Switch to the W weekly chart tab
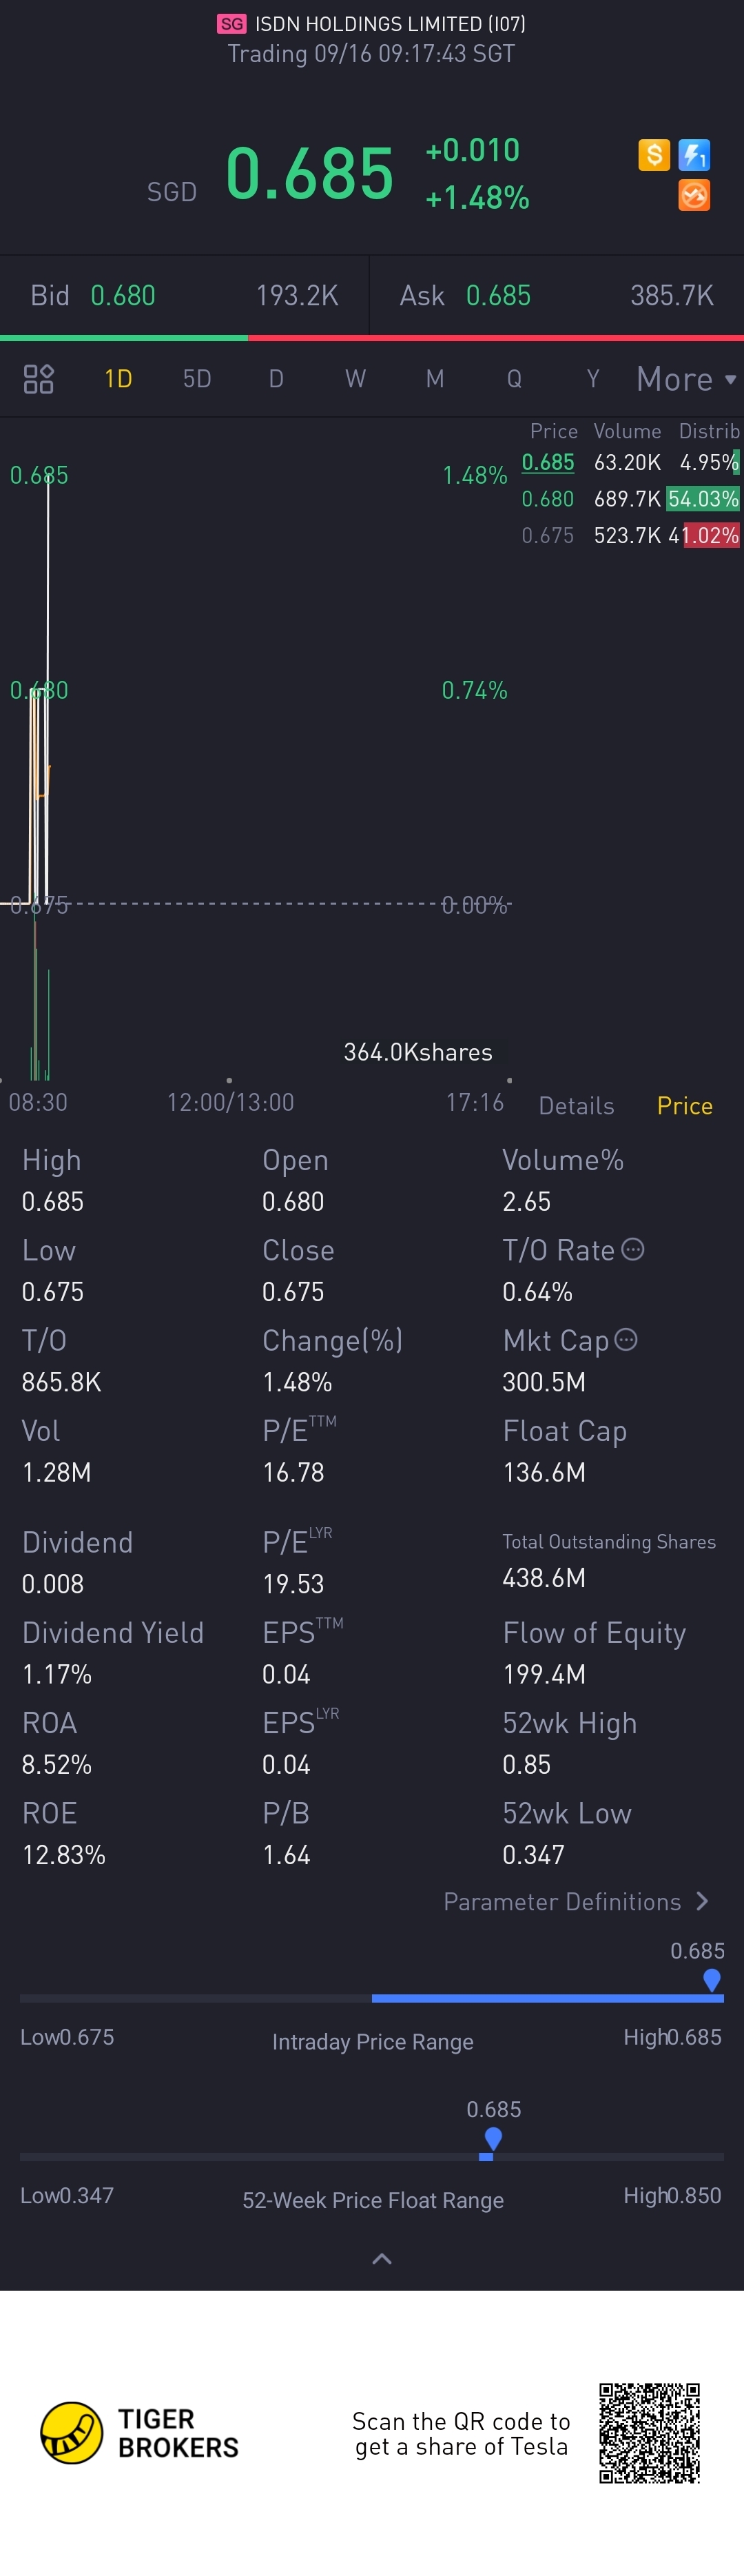The width and height of the screenshot is (744, 2576). (x=355, y=379)
